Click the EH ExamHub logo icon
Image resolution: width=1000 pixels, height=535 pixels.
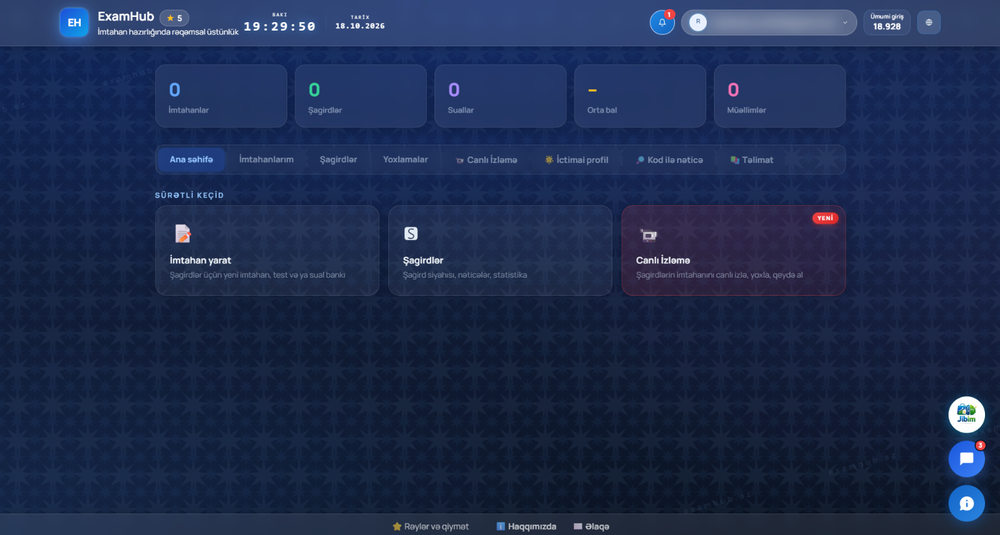[74, 22]
